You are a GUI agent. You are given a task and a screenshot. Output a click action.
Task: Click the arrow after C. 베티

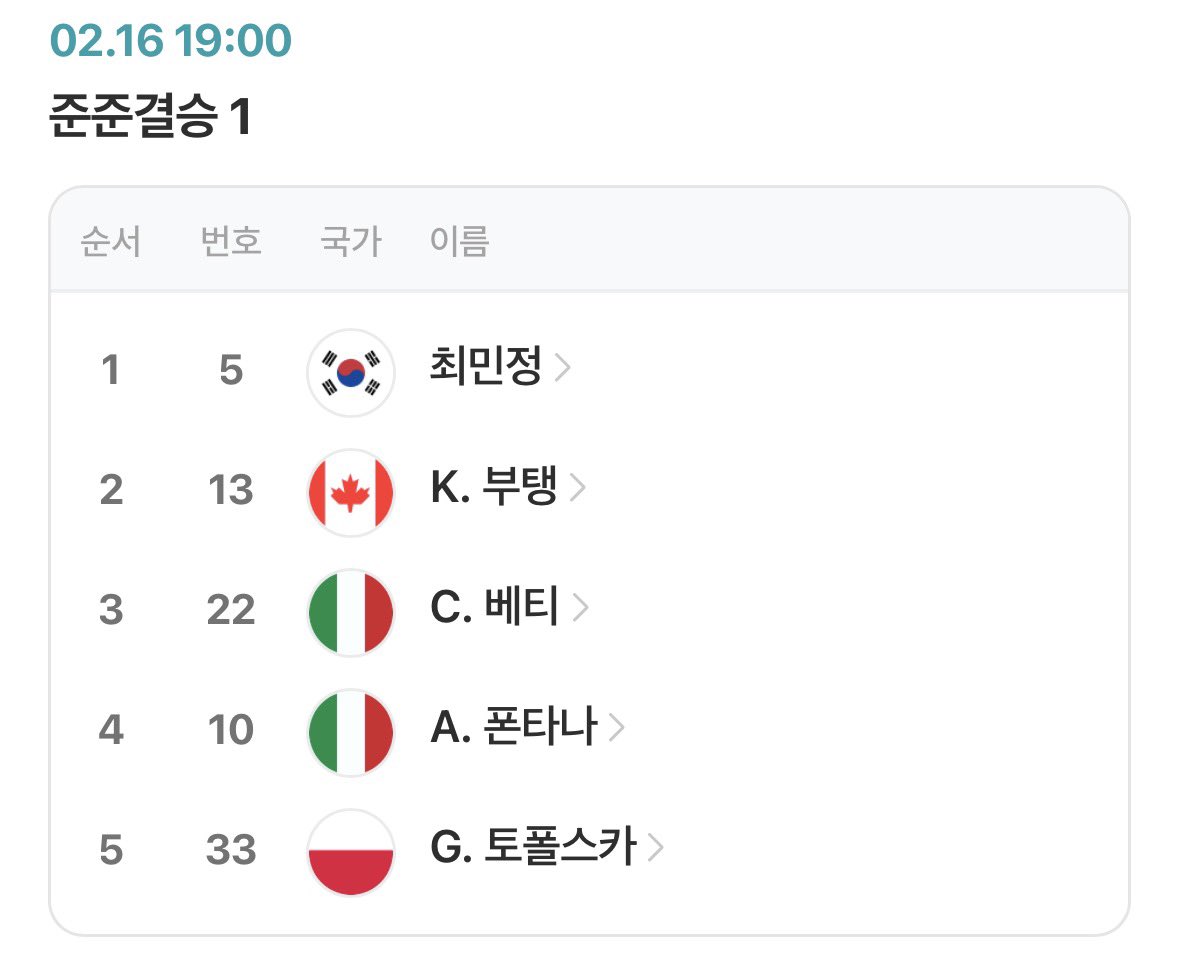coord(580,609)
